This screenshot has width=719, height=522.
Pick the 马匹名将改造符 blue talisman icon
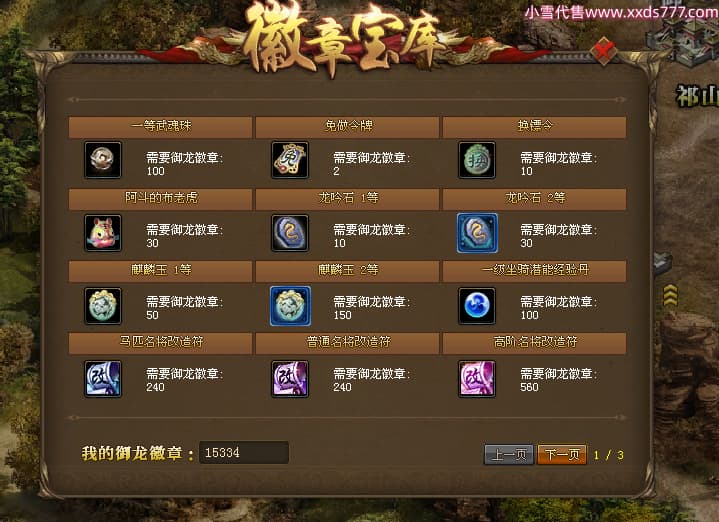pyautogui.click(x=103, y=378)
